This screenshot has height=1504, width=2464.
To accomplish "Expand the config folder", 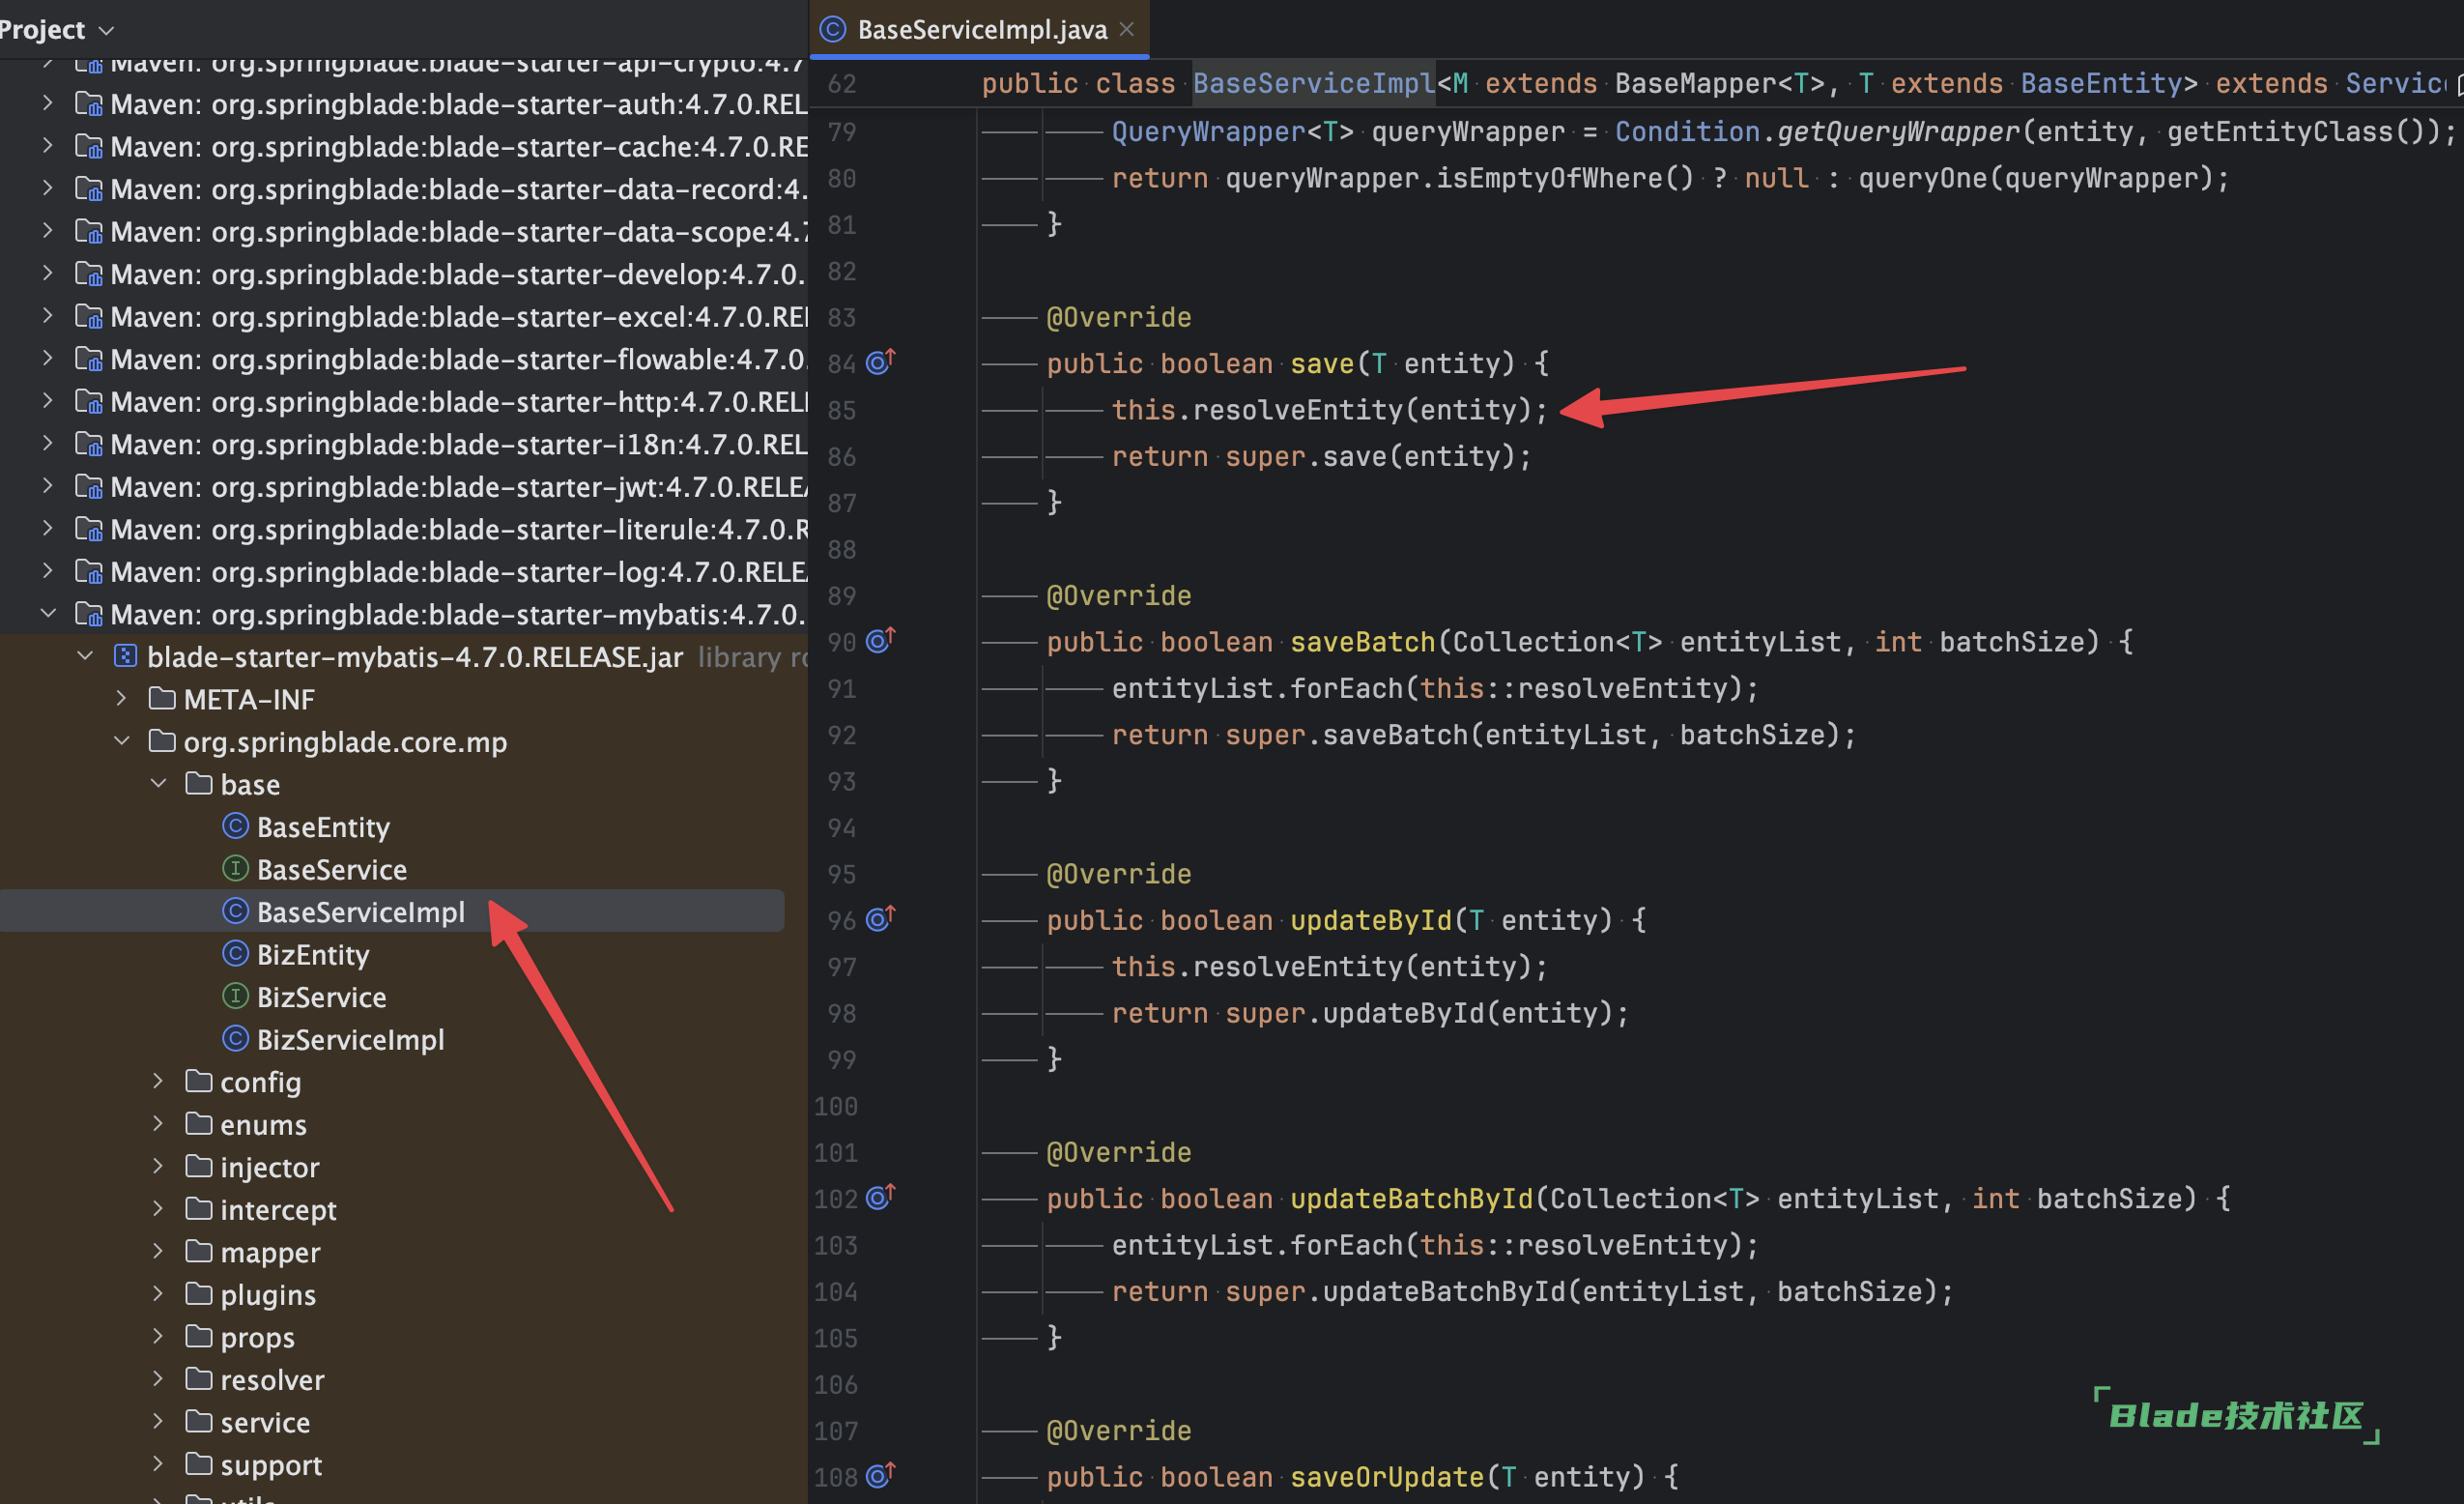I will [158, 1081].
